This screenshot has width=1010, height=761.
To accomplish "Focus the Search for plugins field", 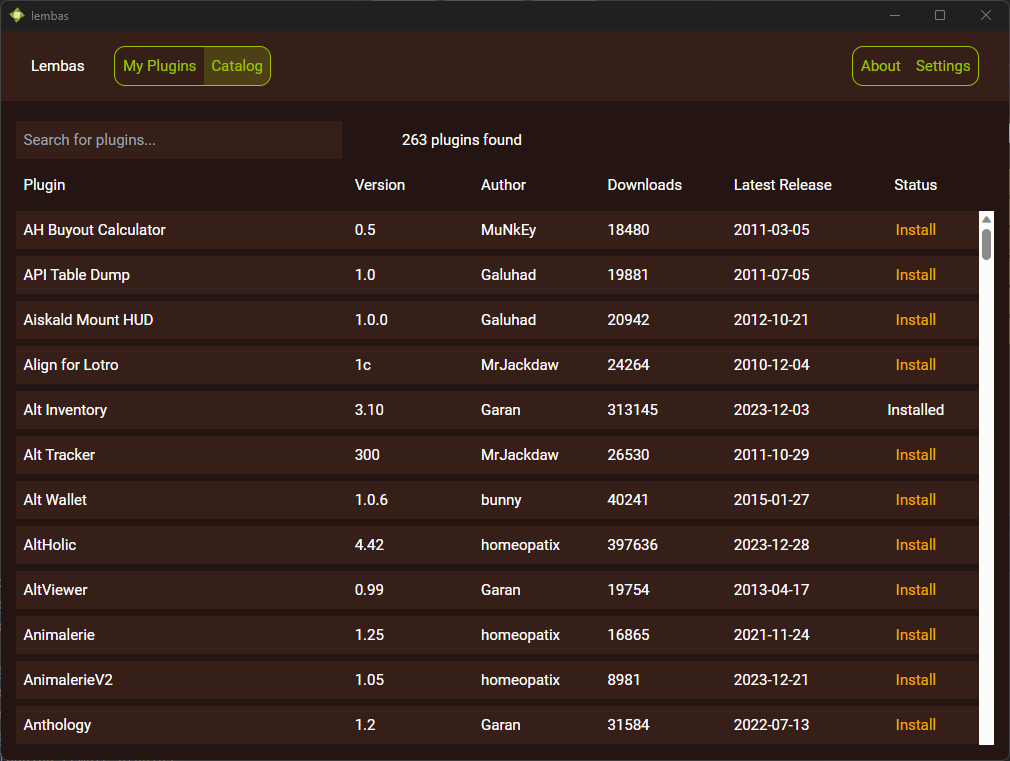I will (179, 140).
